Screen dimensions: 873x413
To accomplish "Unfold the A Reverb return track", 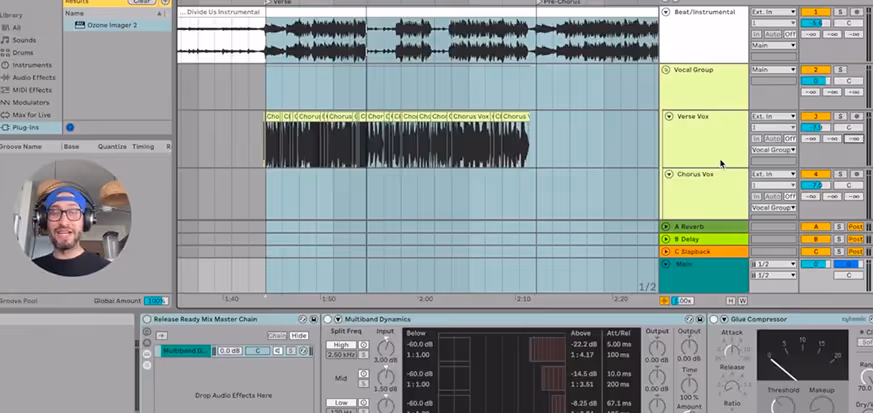I will (x=665, y=227).
